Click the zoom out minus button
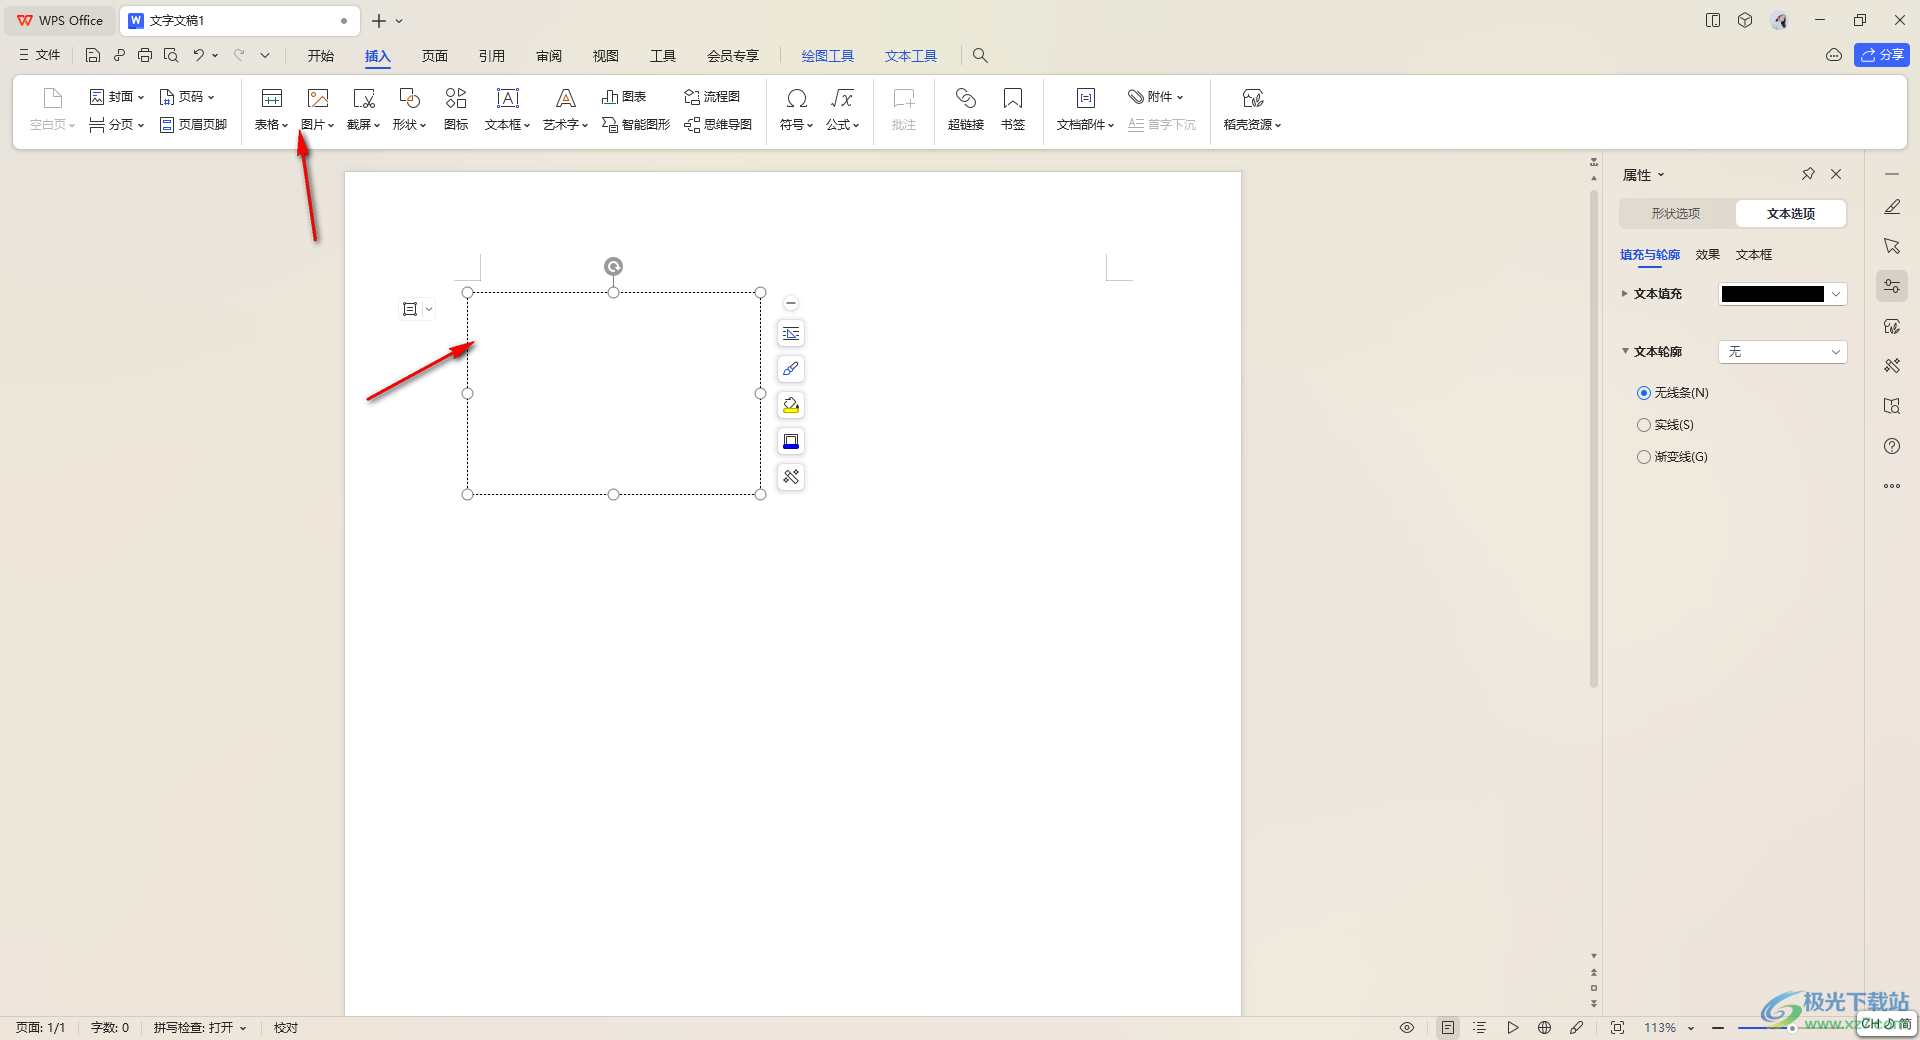 tap(1718, 1028)
